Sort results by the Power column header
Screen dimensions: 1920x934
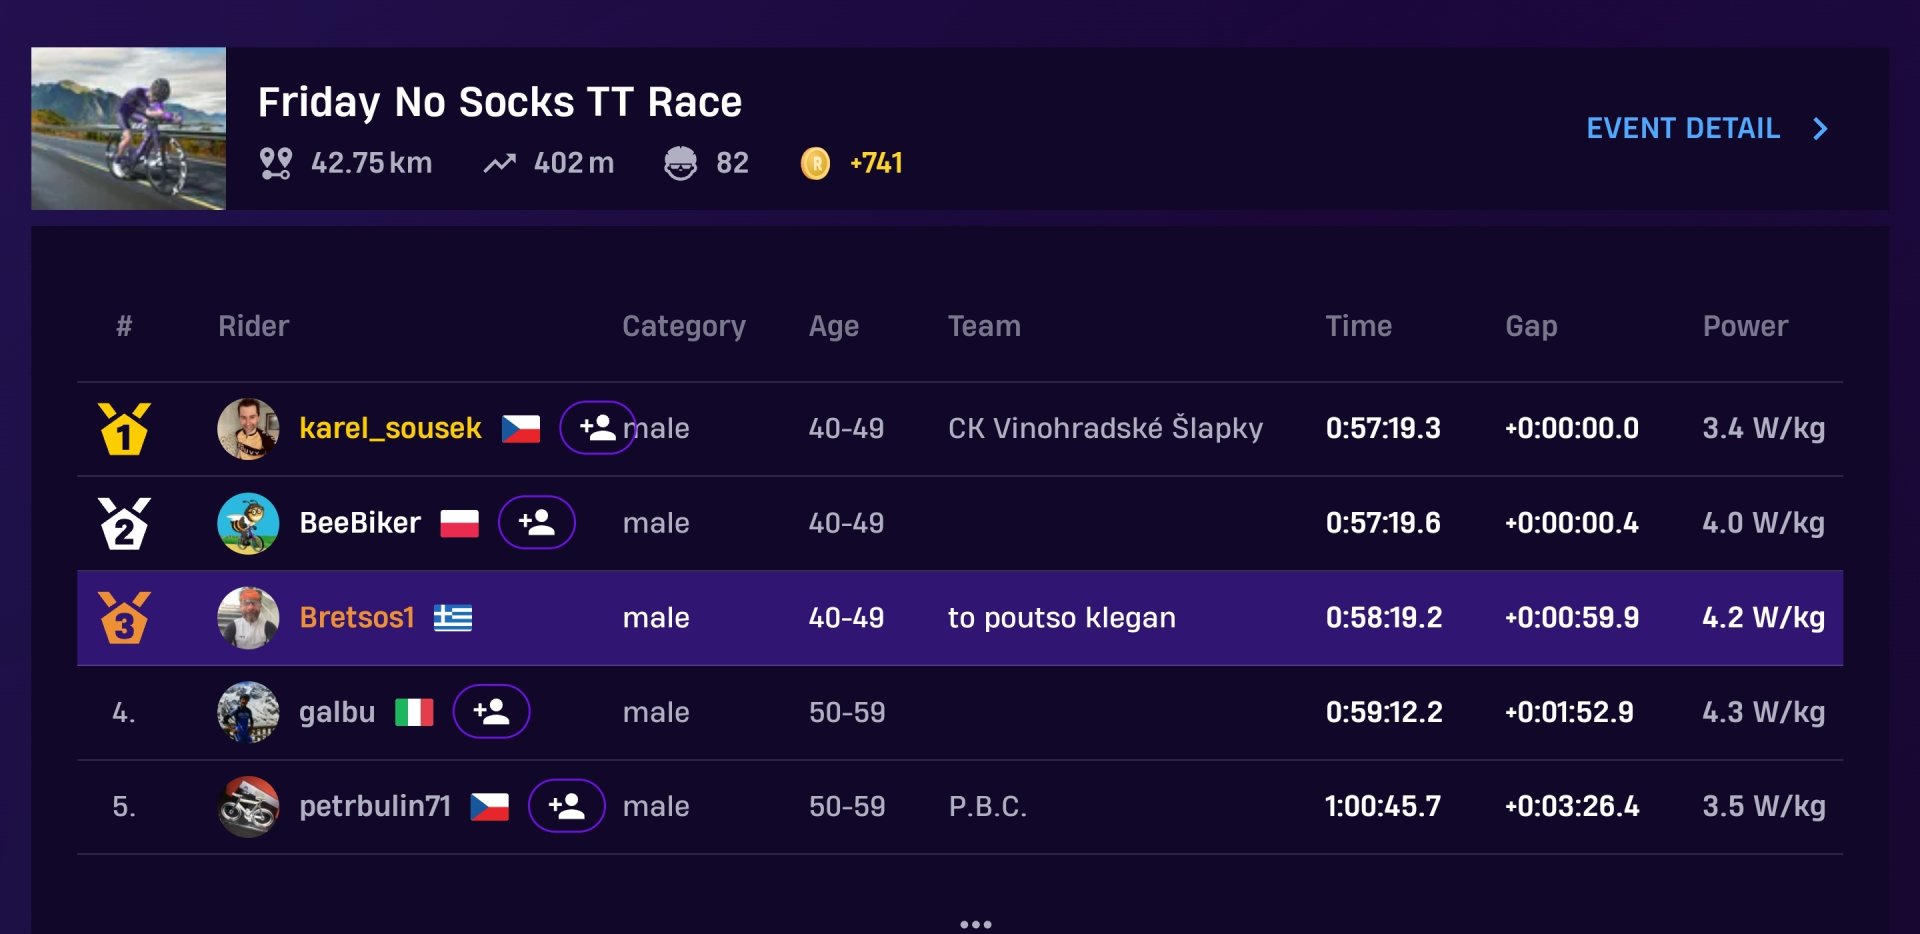(1745, 326)
